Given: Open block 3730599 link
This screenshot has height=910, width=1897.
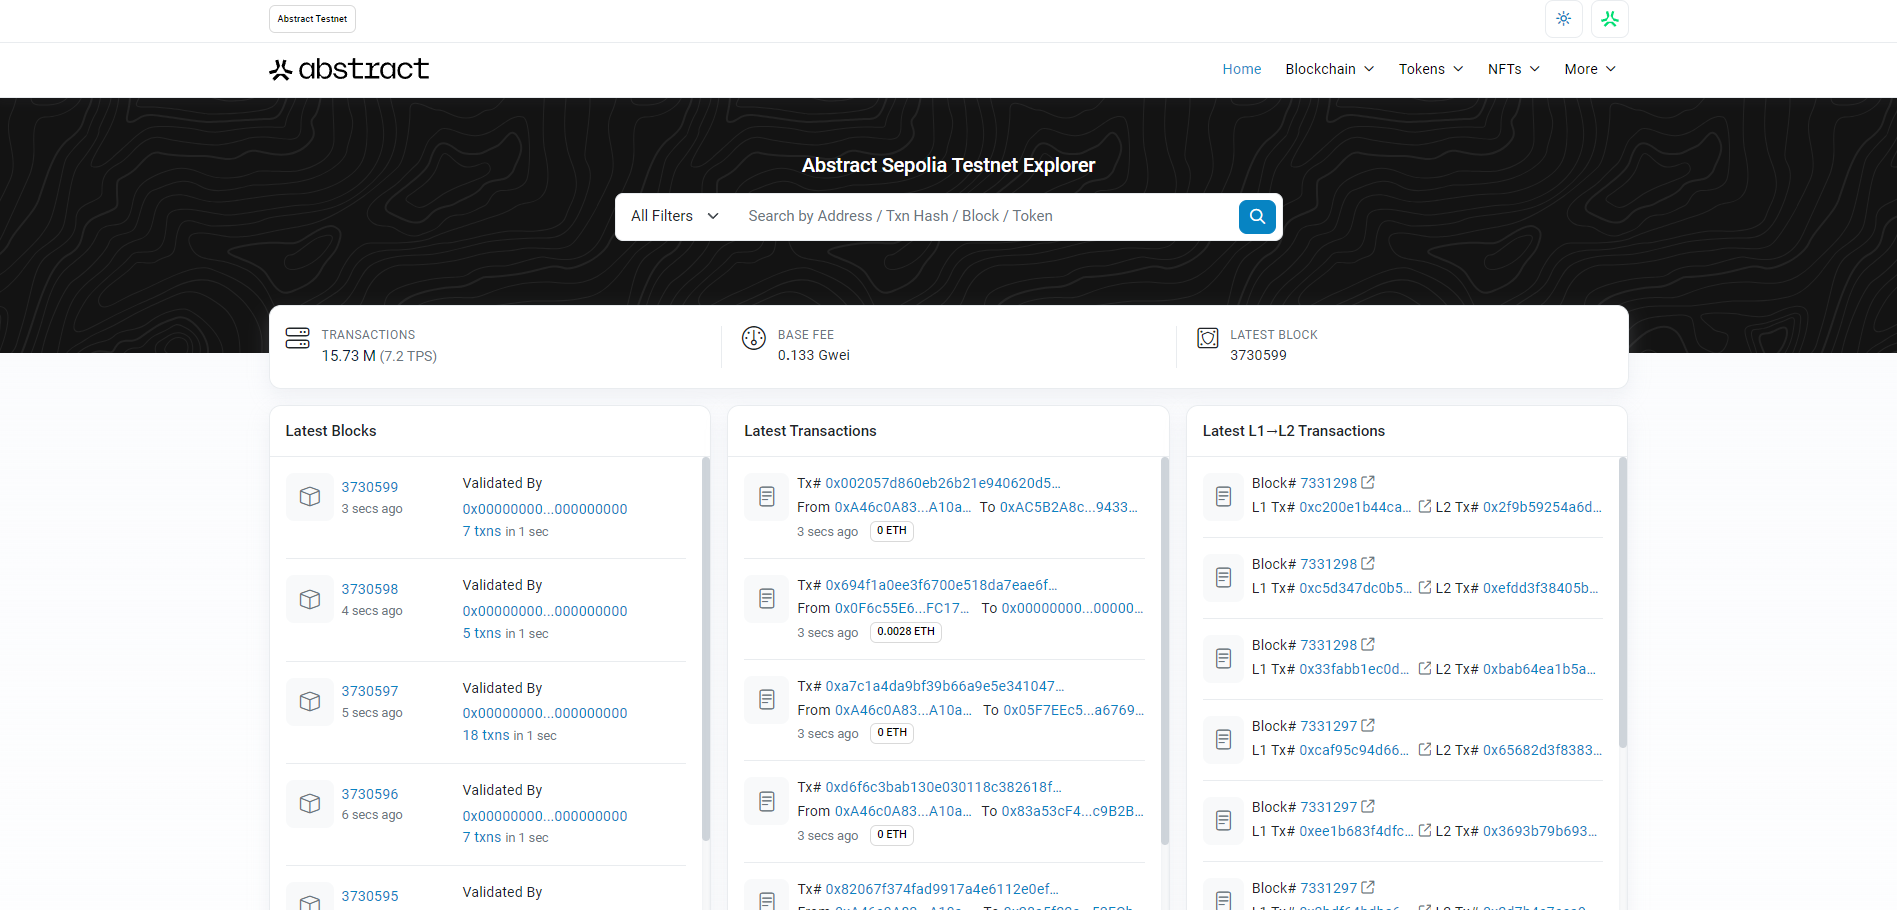Looking at the screenshot, I should [x=369, y=487].
